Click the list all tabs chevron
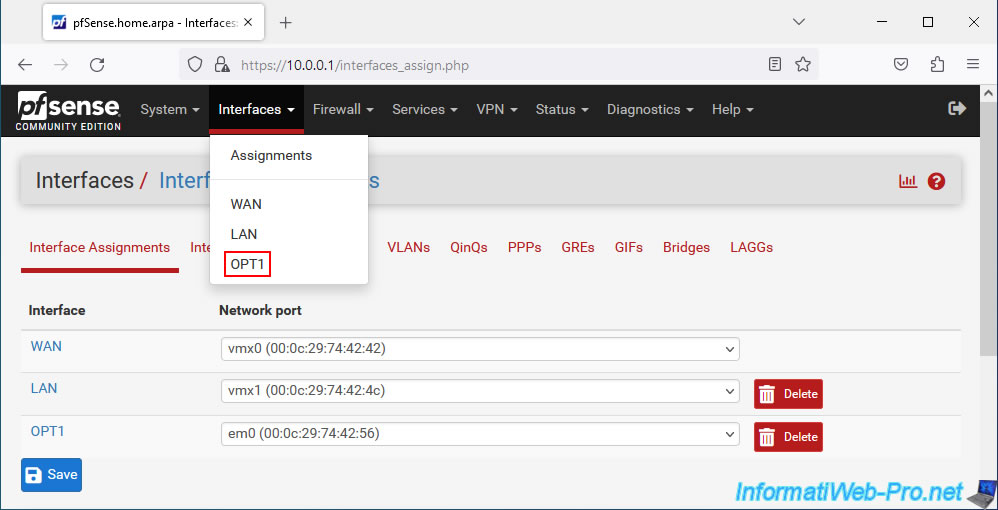 click(x=799, y=22)
